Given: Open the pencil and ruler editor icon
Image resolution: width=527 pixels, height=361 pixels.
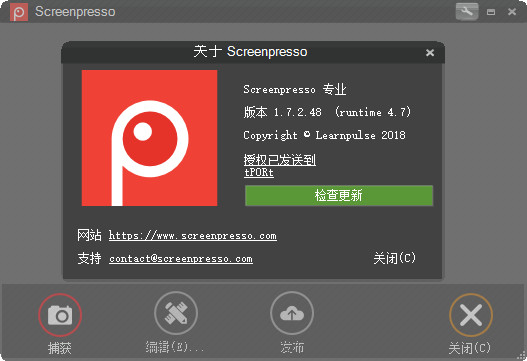Looking at the screenshot, I should point(176,313).
